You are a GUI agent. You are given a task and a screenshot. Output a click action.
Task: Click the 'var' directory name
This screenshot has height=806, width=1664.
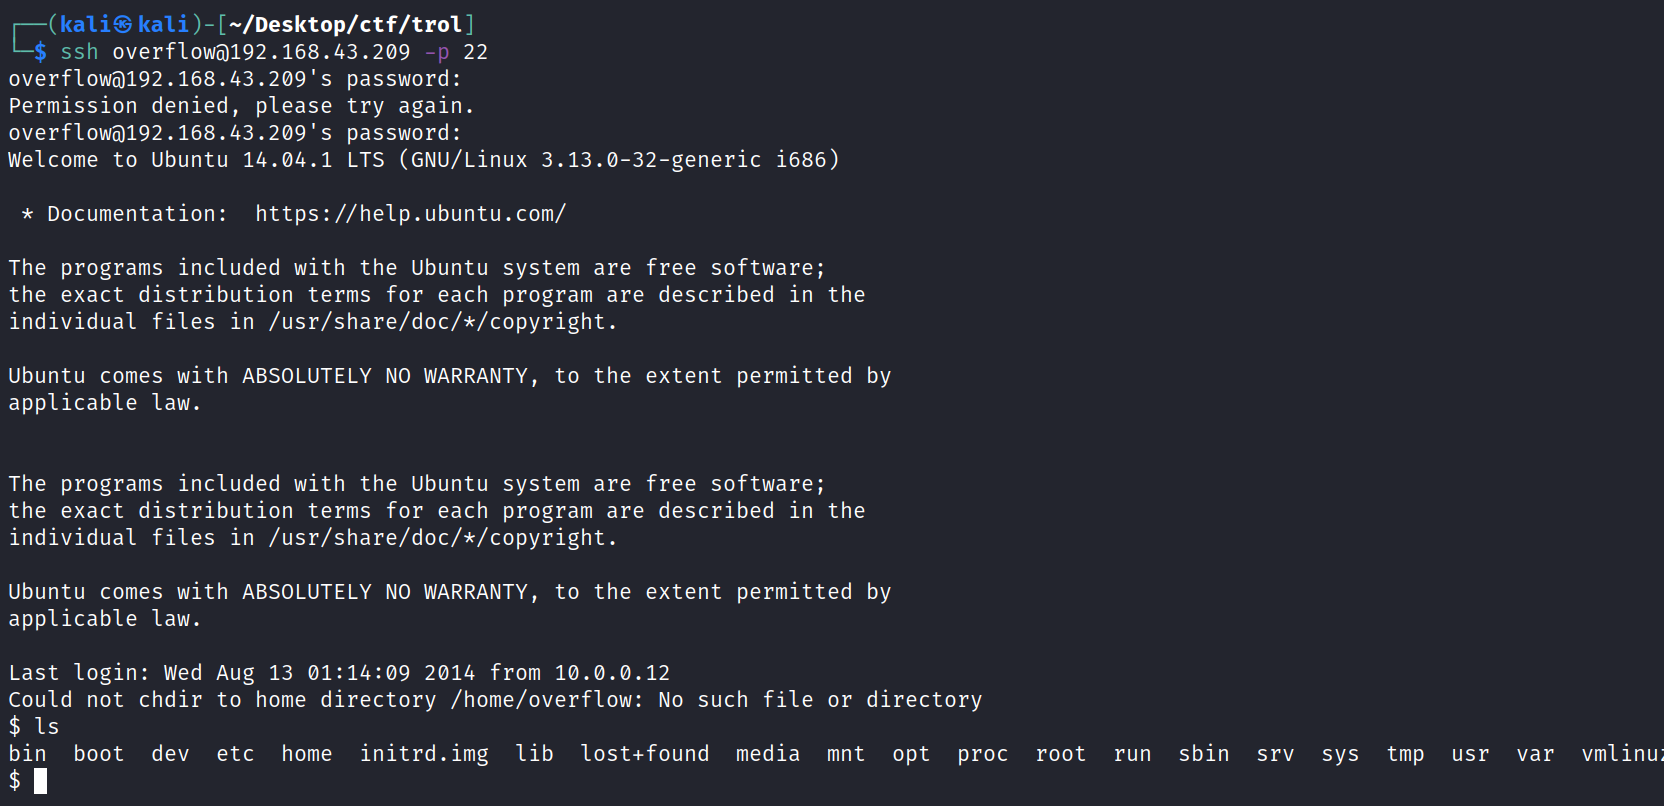click(x=1535, y=754)
